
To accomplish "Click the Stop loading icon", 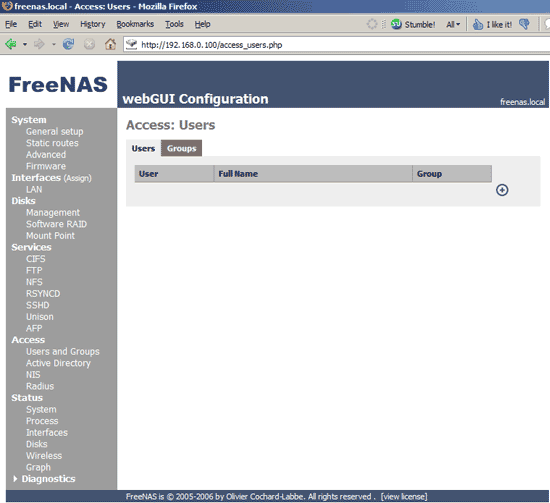I will [89, 44].
